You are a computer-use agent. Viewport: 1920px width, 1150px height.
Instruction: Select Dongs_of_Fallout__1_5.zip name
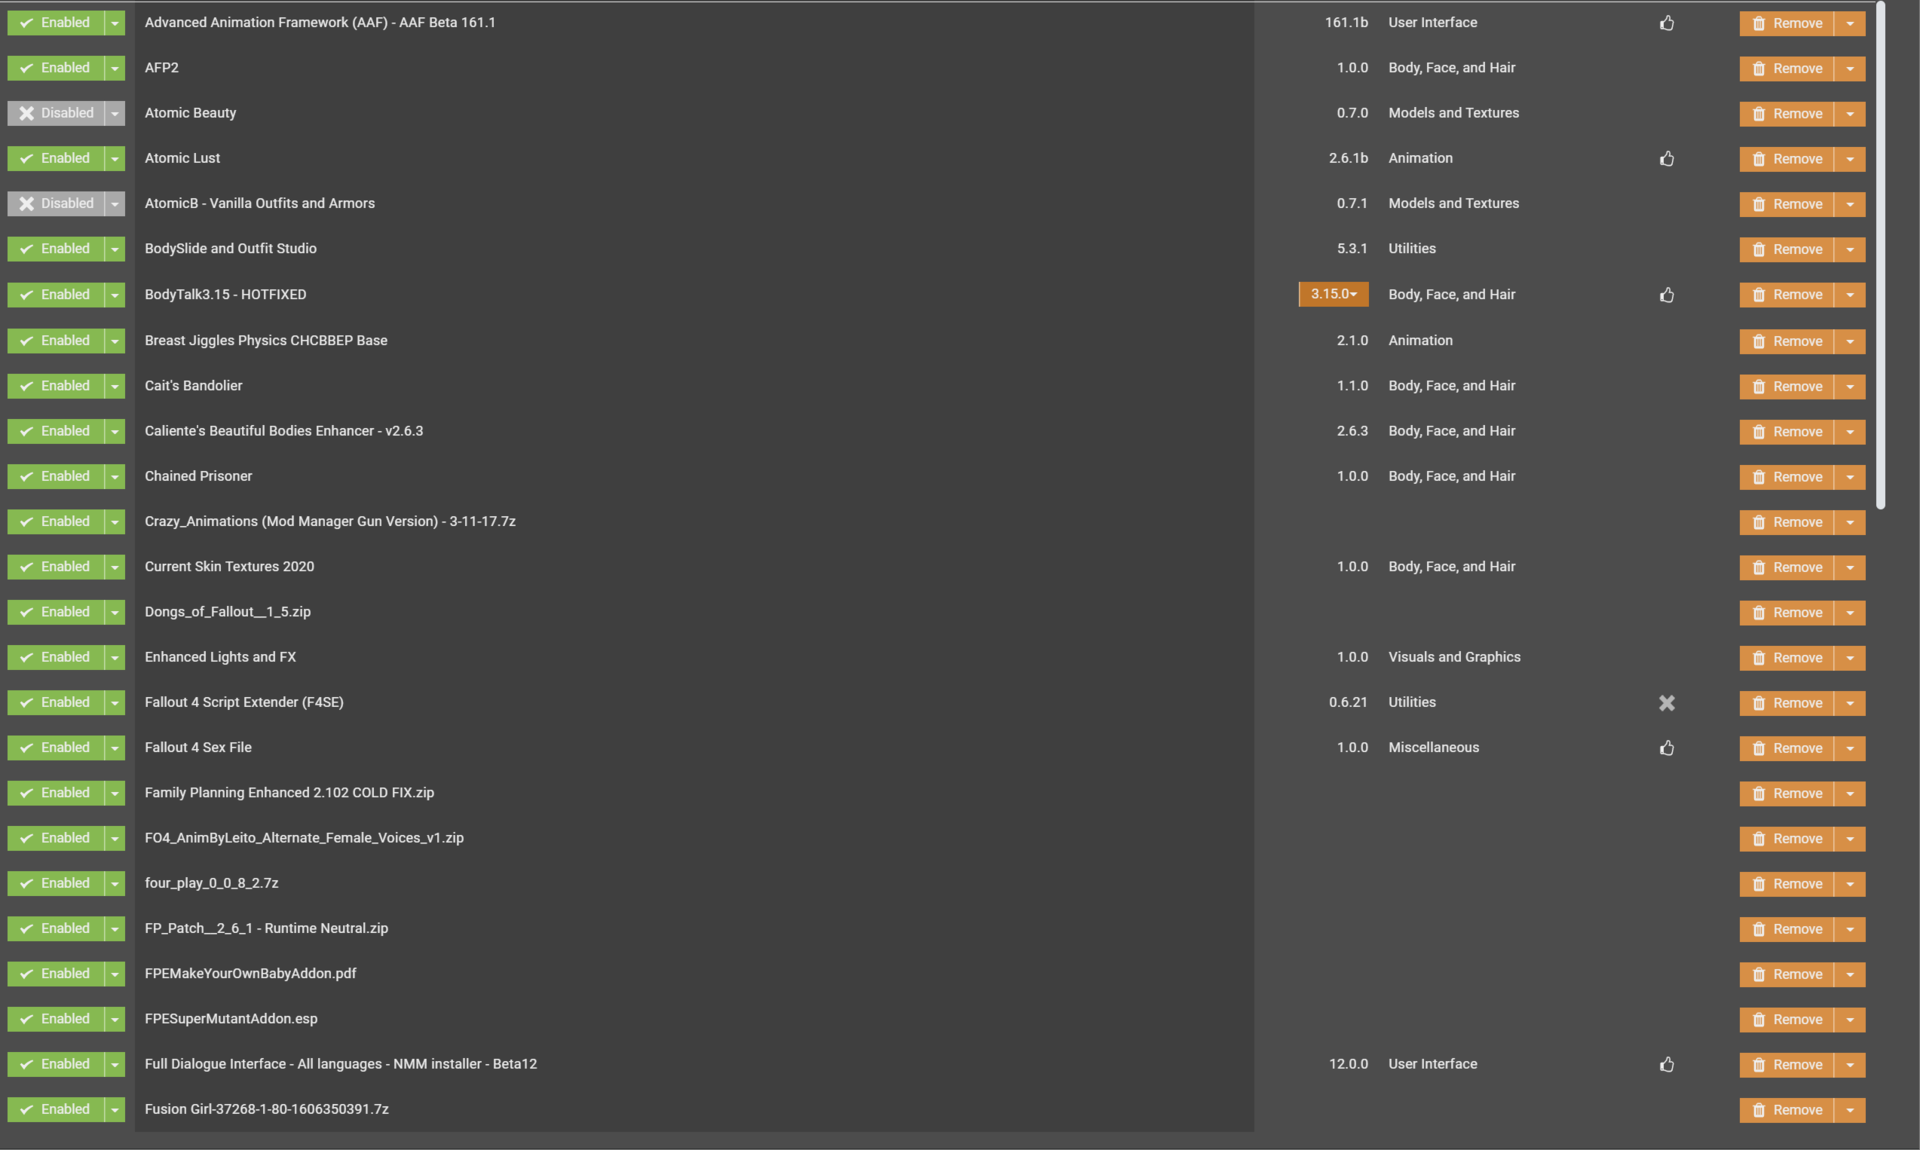[x=228, y=612]
